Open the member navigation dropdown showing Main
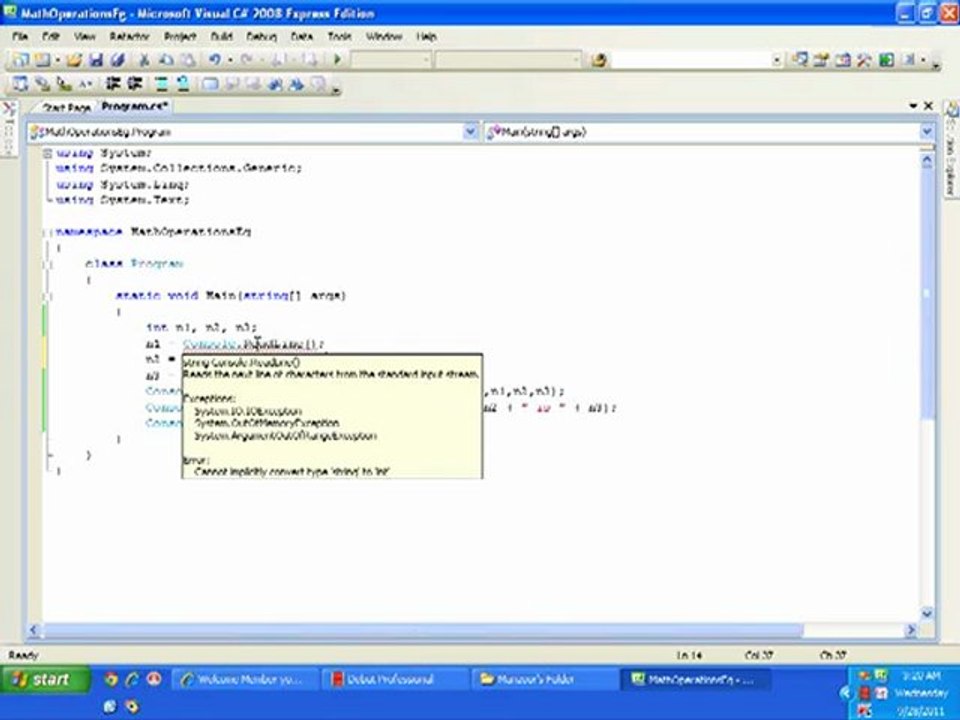The image size is (960, 720). click(x=926, y=132)
